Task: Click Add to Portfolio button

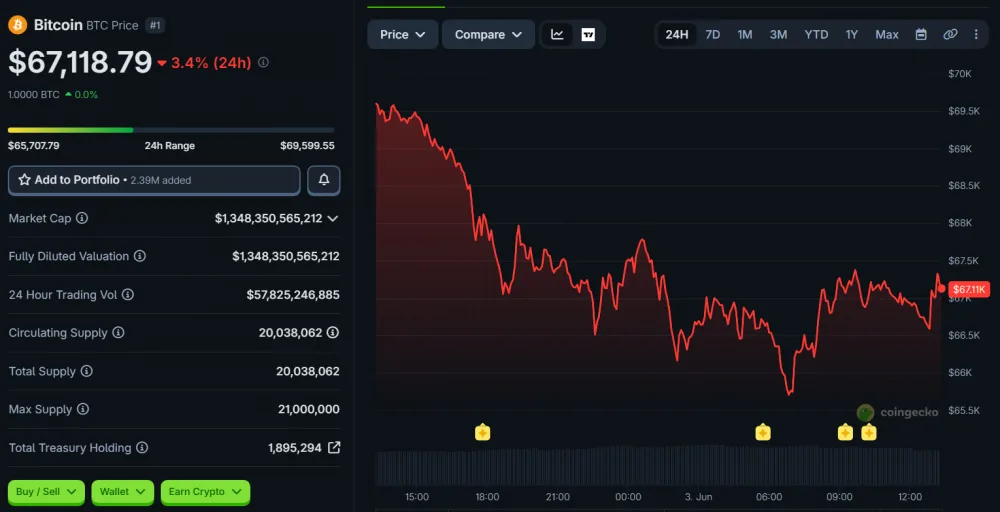Action: click(154, 180)
